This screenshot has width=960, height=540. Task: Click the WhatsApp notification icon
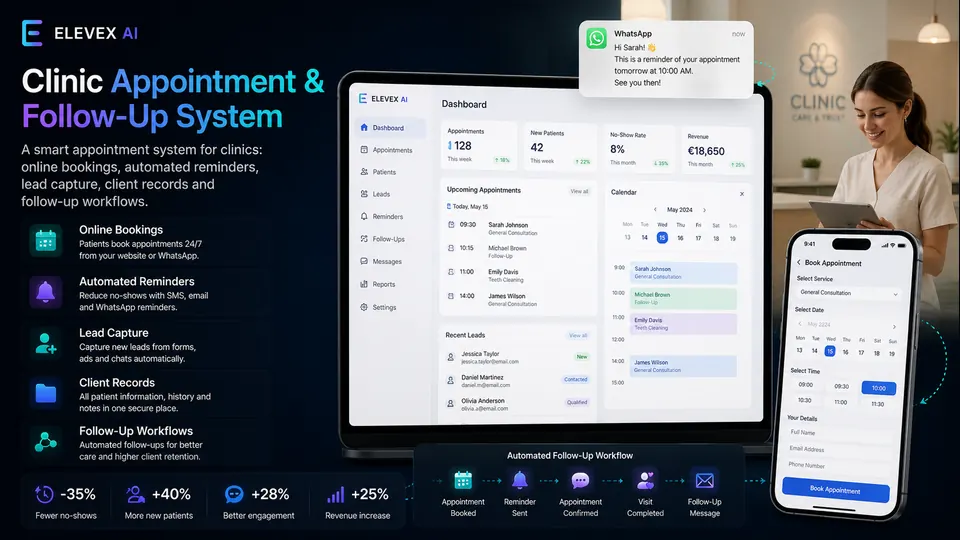596,38
